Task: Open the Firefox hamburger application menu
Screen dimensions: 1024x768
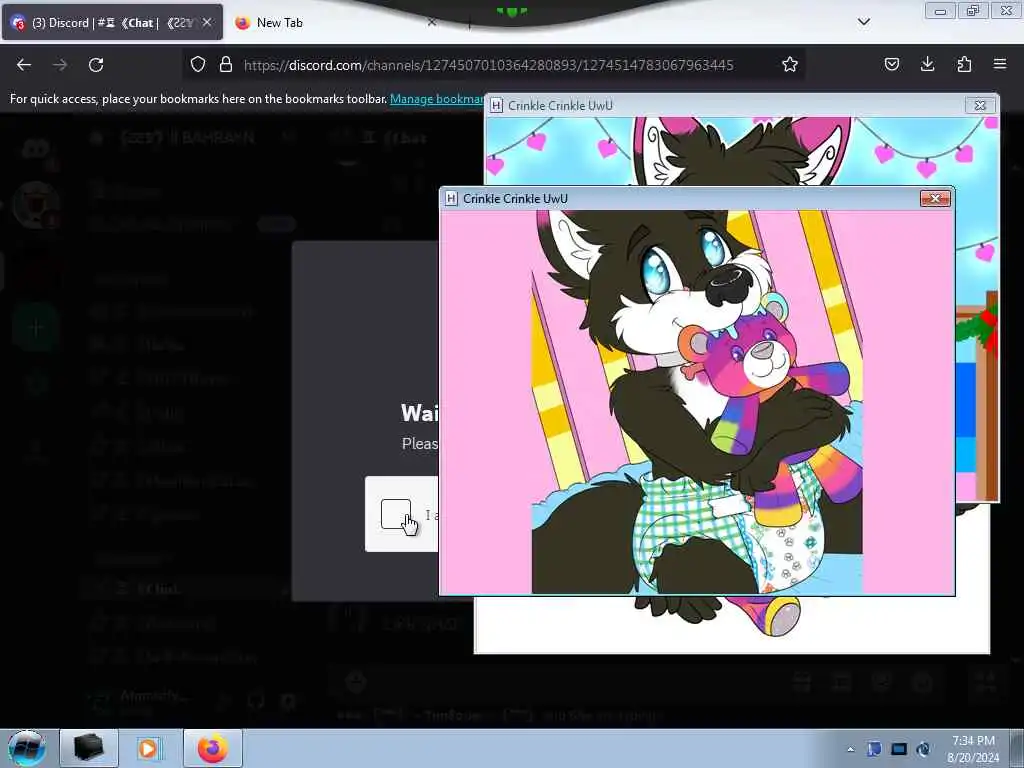Action: tap(1000, 64)
